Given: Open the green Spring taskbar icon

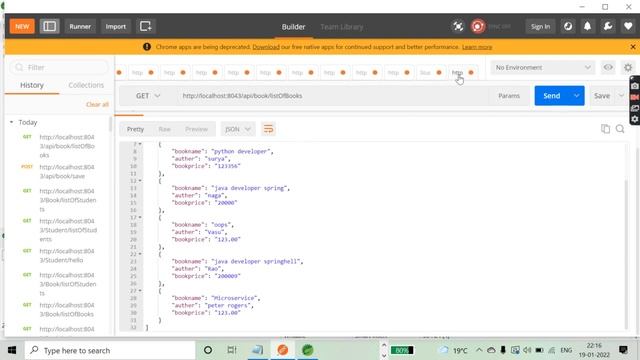Looking at the screenshot, I should tap(307, 350).
